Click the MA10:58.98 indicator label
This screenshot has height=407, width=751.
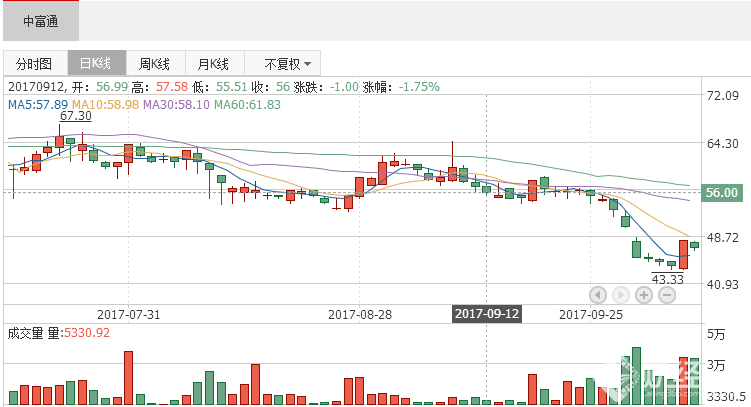pyautogui.click(x=105, y=104)
